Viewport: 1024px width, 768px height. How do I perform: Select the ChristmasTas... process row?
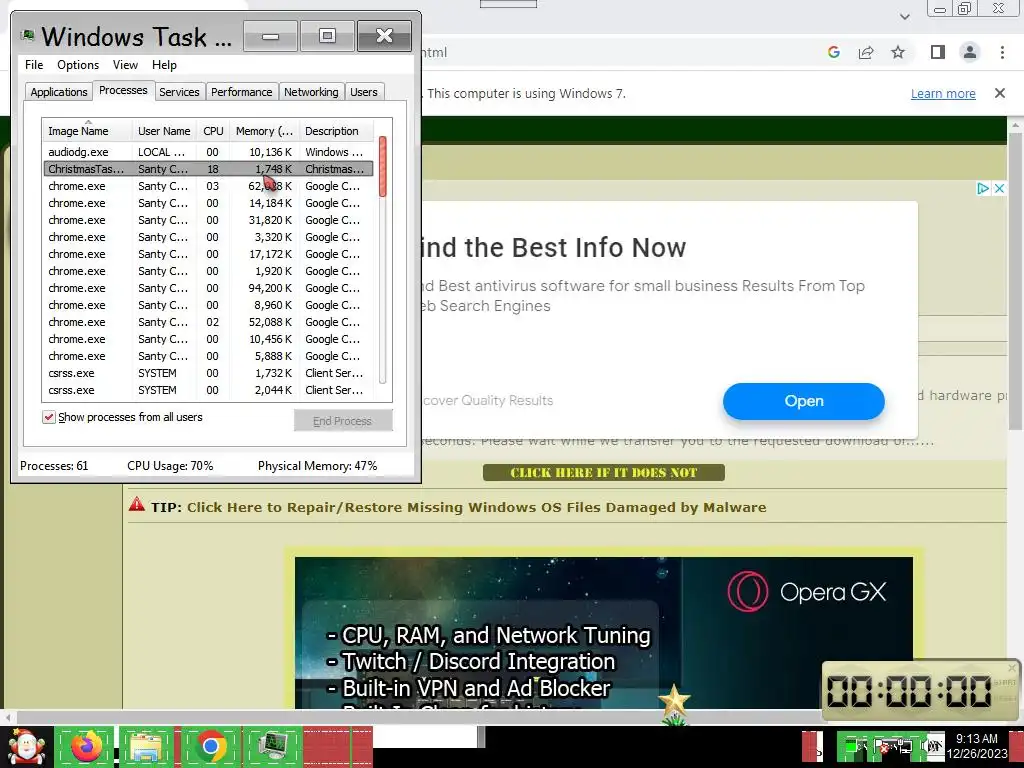(x=208, y=168)
